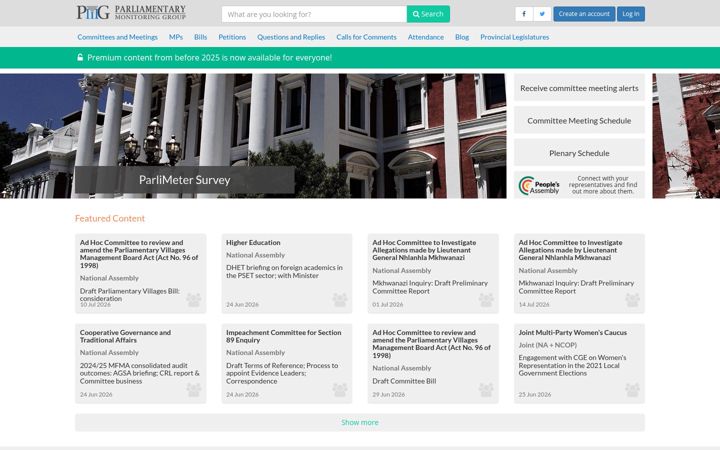Open Mkhwanazi Inquiry card dated 01 Jul 2026
Image resolution: width=720 pixels, height=450 pixels.
point(433,274)
